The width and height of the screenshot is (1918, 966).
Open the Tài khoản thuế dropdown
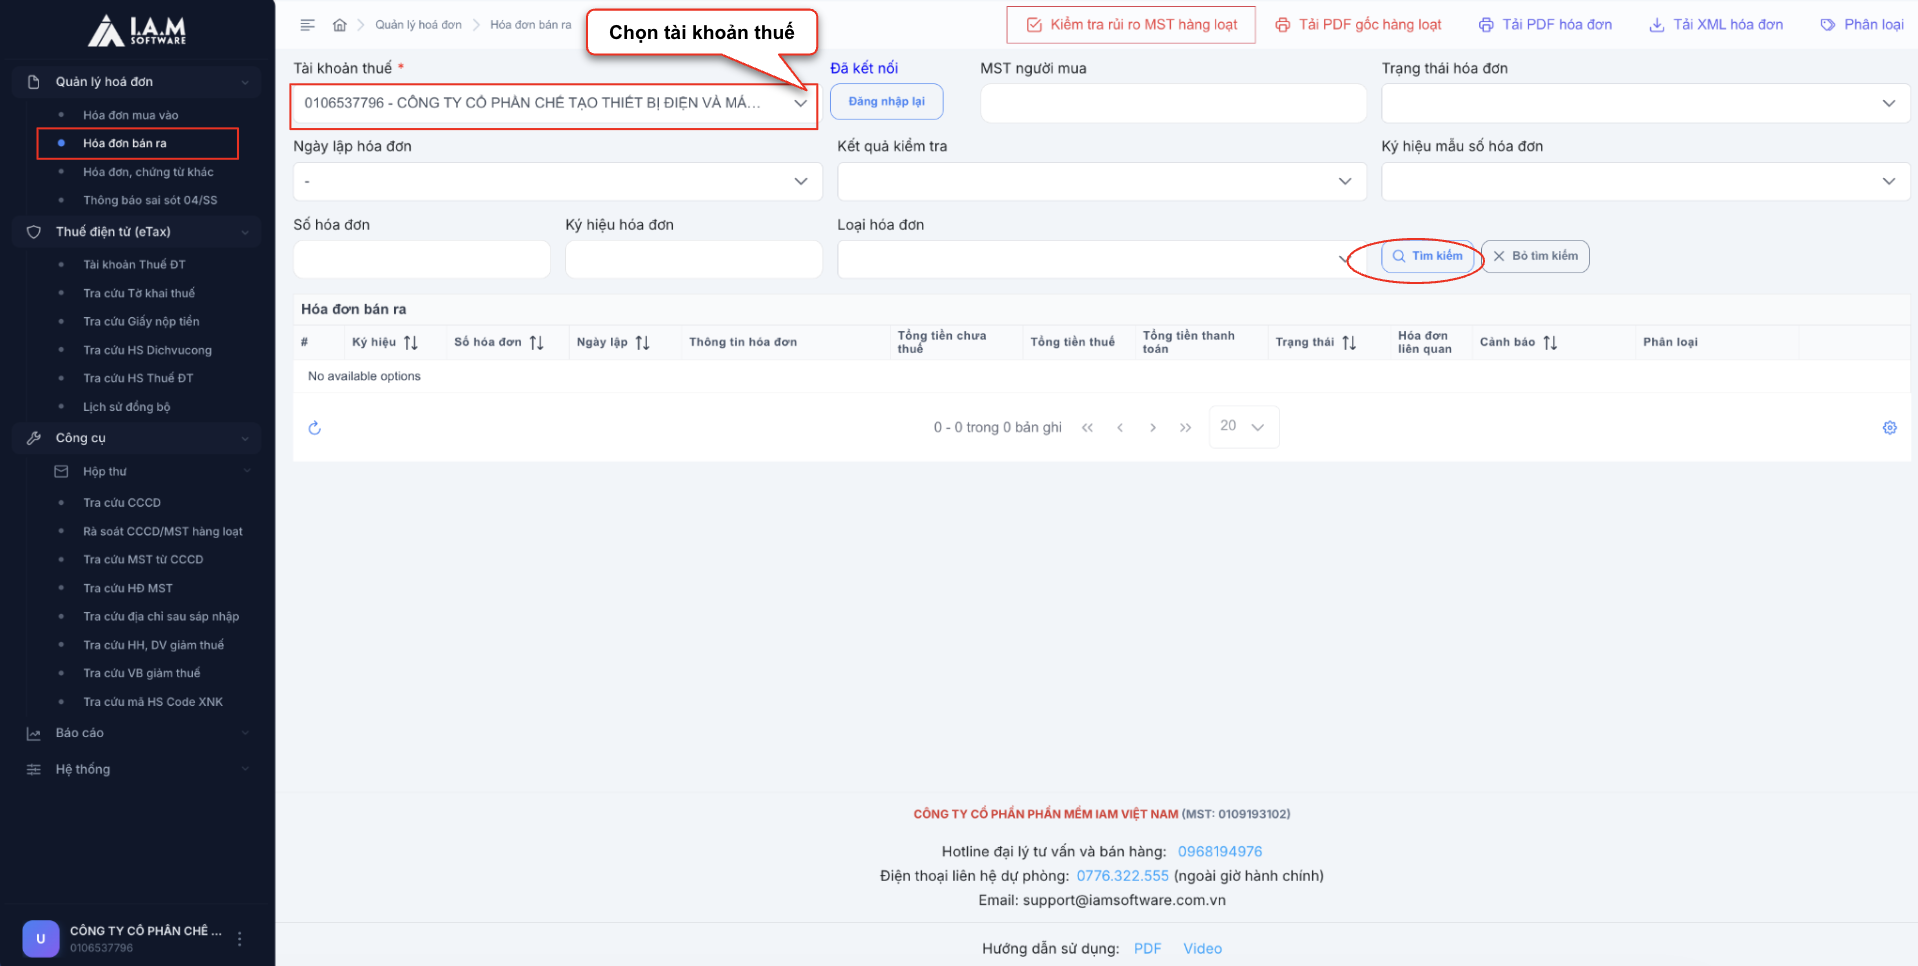[554, 103]
